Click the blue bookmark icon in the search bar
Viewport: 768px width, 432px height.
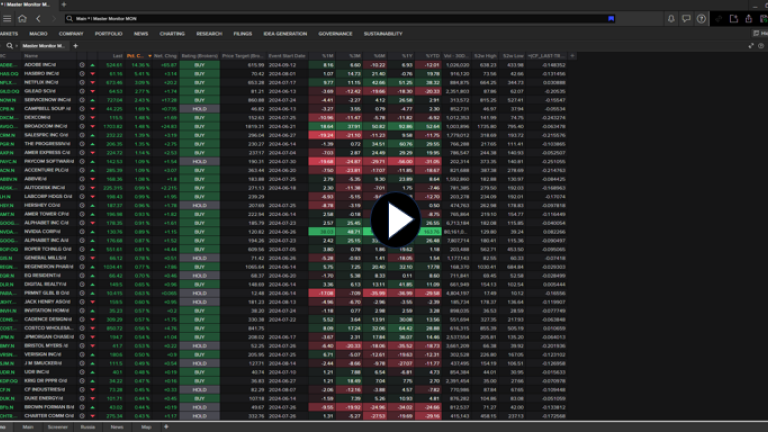coord(610,19)
